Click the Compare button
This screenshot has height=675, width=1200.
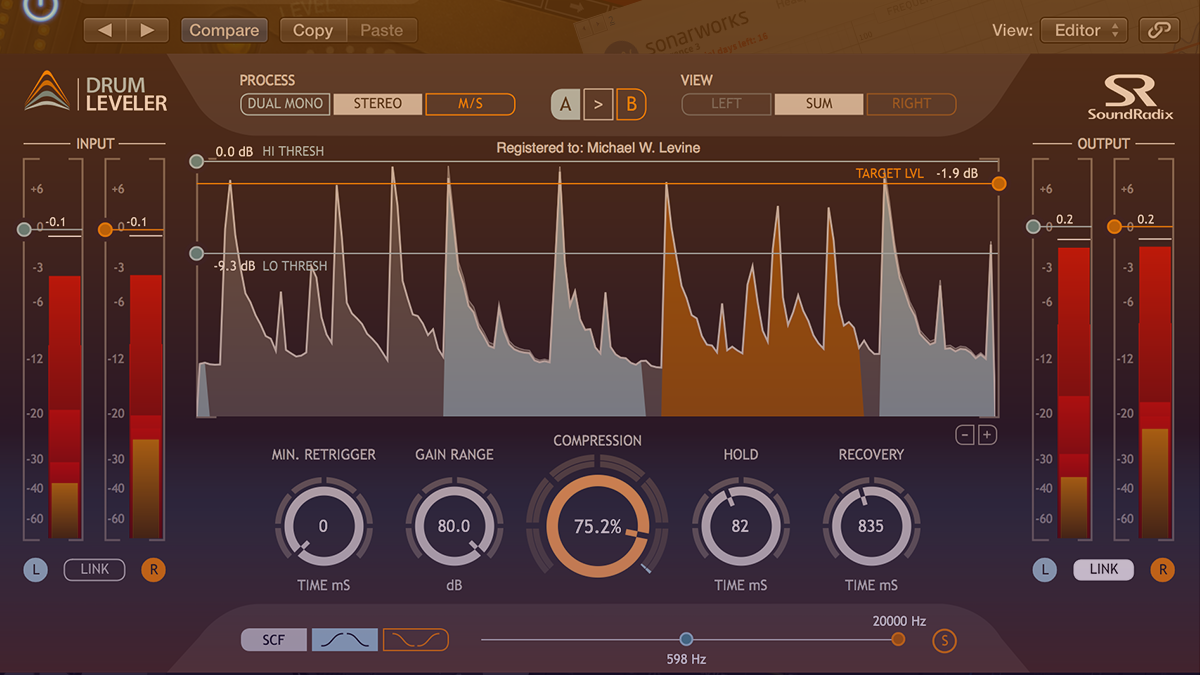click(x=224, y=30)
